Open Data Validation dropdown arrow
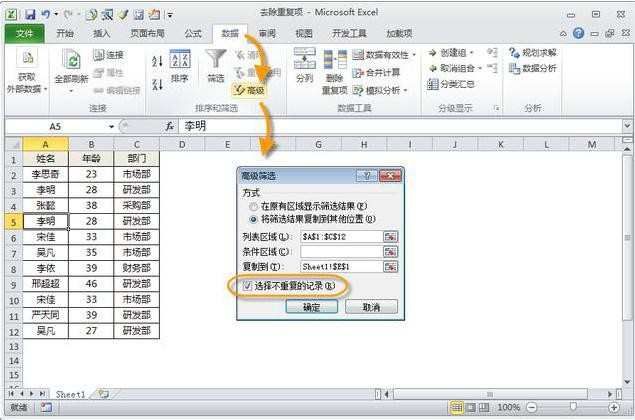The image size is (635, 420). click(x=414, y=55)
